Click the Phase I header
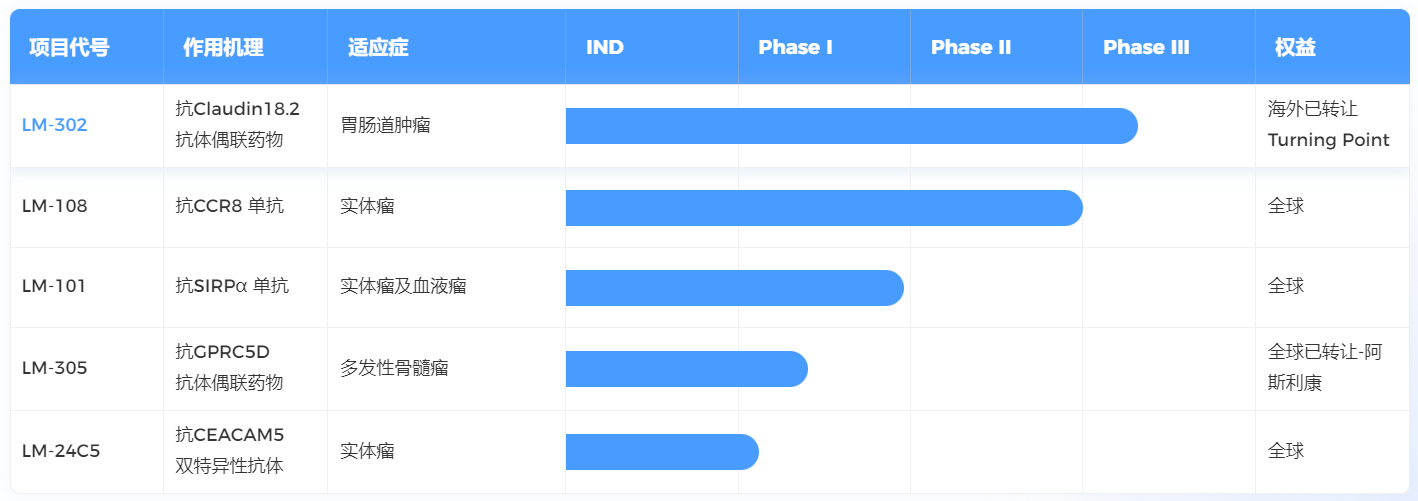 (795, 48)
